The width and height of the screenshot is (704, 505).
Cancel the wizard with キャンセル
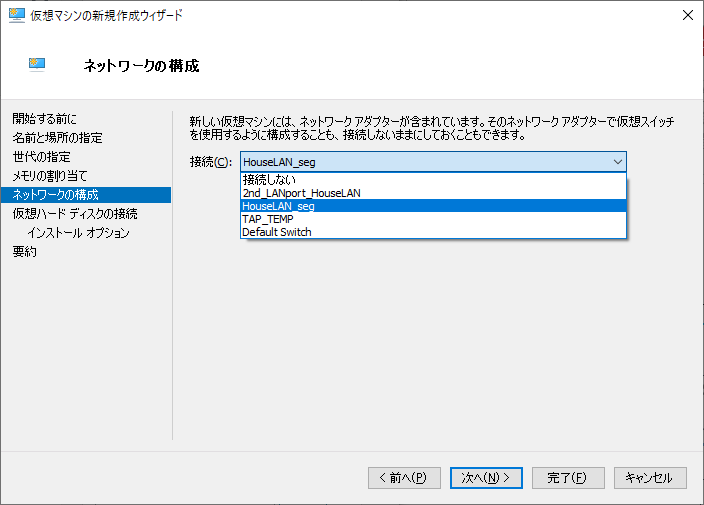pyautogui.click(x=650, y=478)
